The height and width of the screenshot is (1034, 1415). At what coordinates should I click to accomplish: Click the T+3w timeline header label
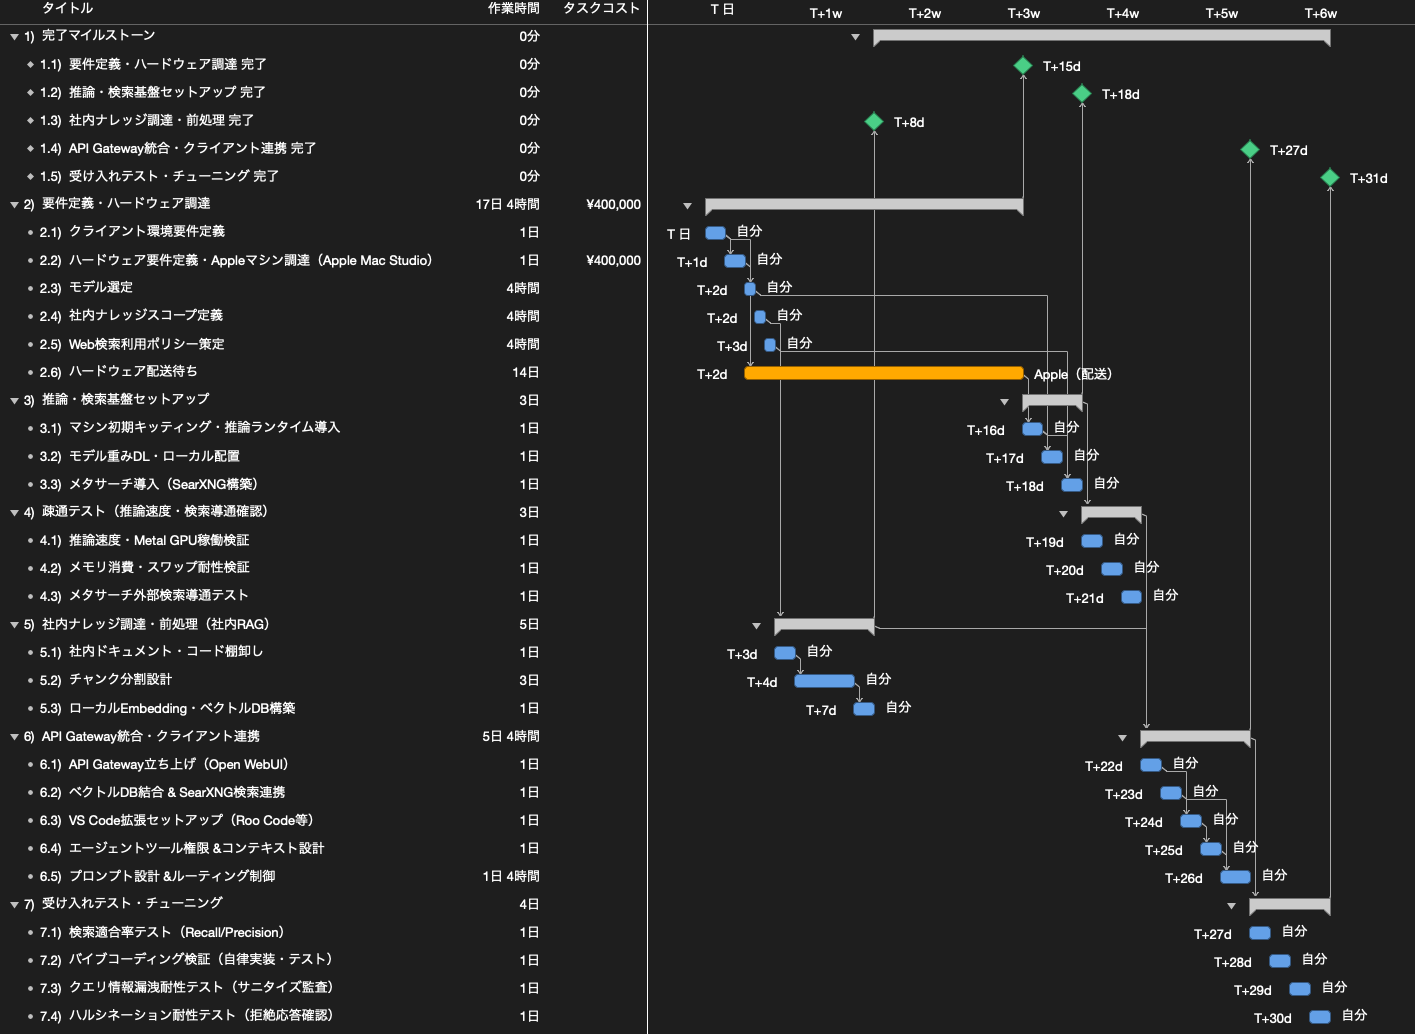[1024, 13]
